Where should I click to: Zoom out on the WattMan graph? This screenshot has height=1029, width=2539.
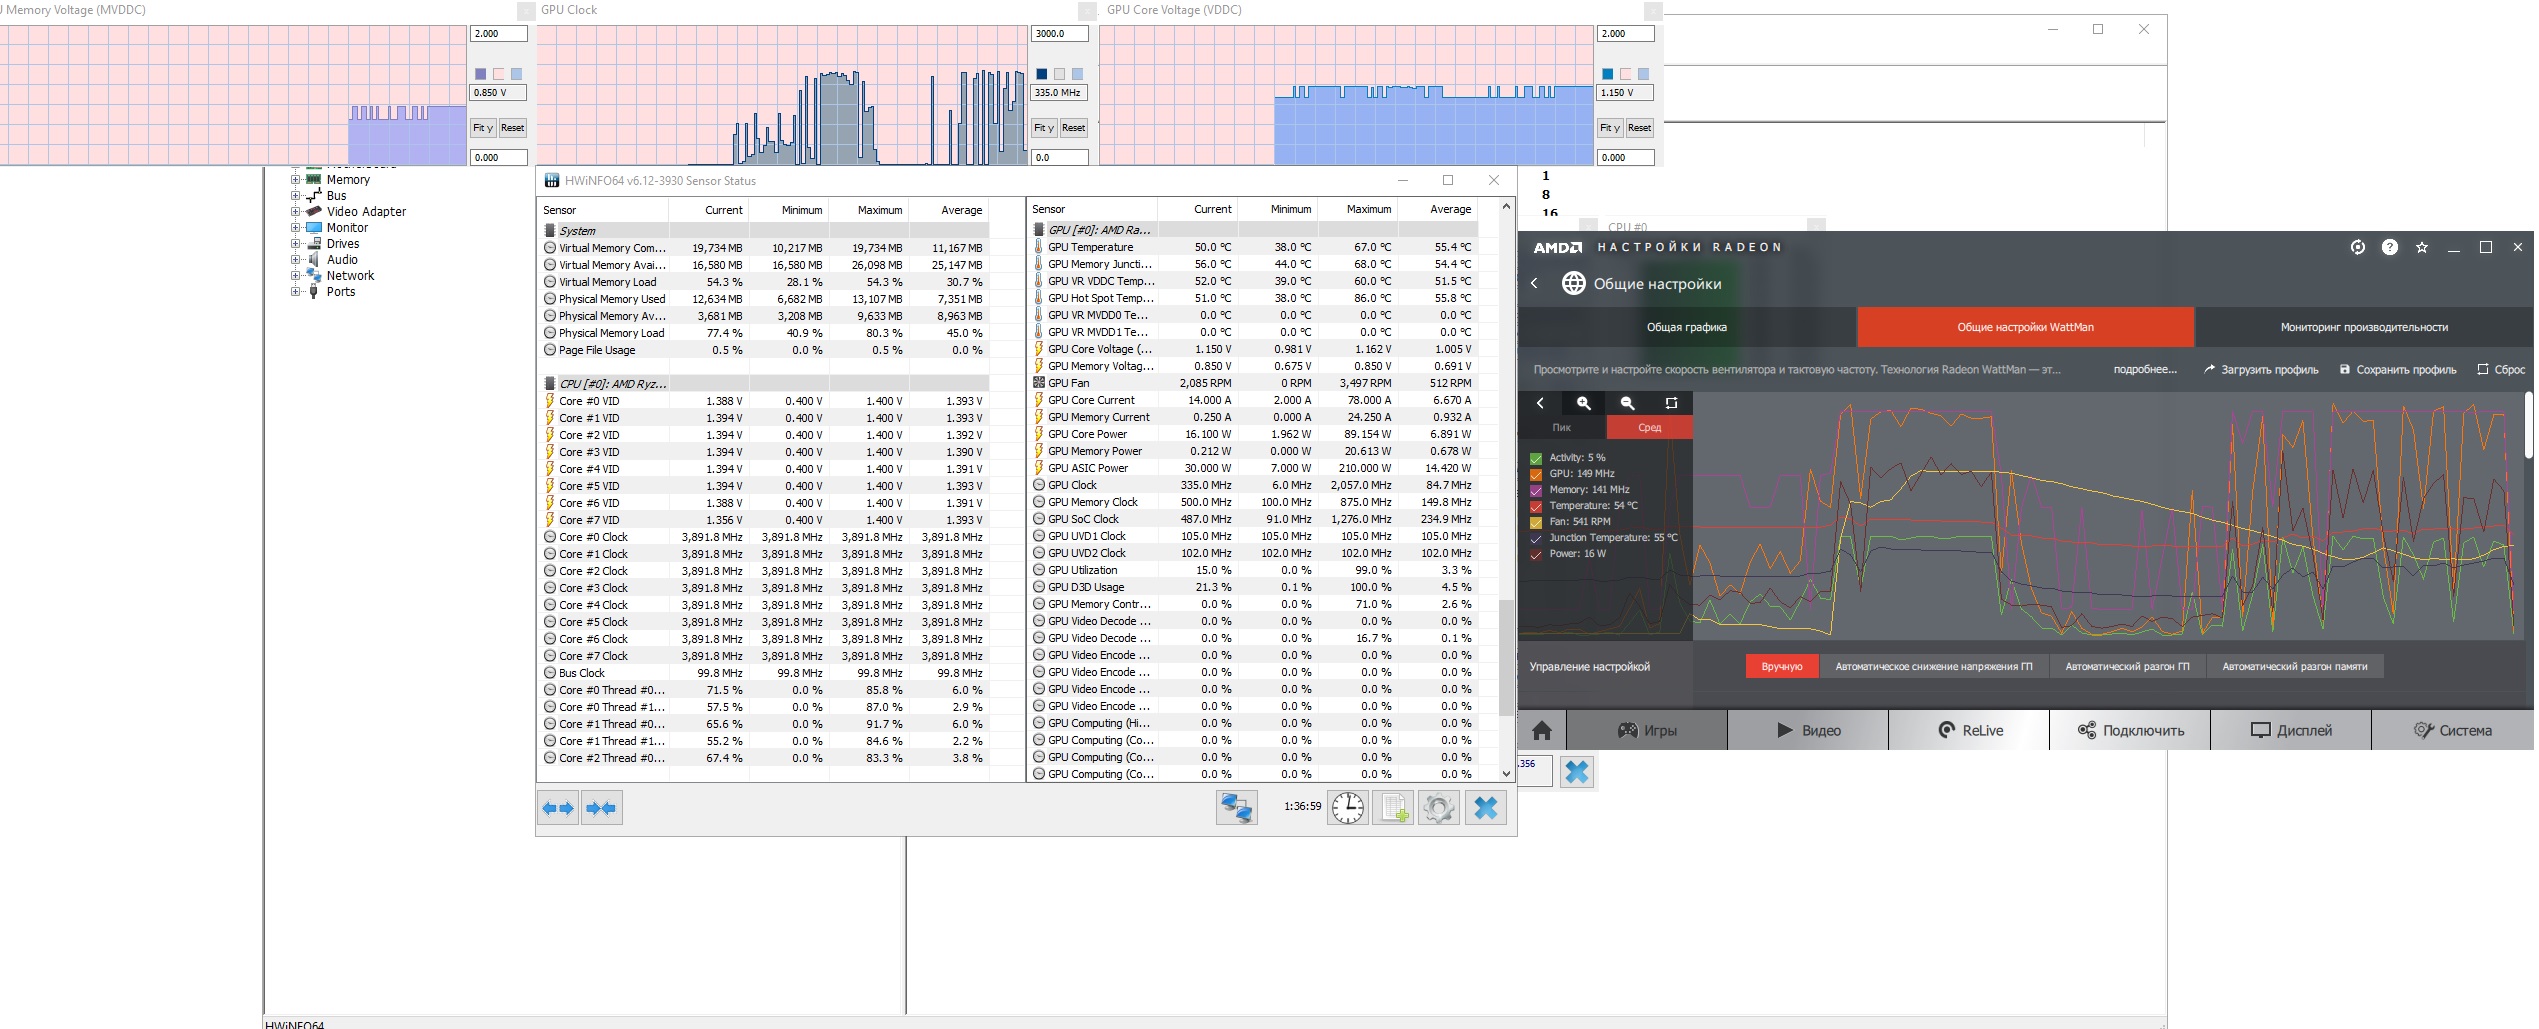pyautogui.click(x=1628, y=403)
